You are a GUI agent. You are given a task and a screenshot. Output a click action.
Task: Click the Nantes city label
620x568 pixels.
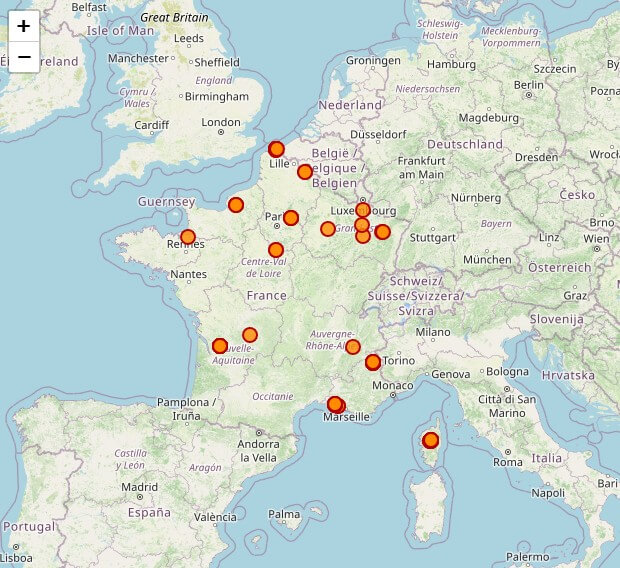189,274
